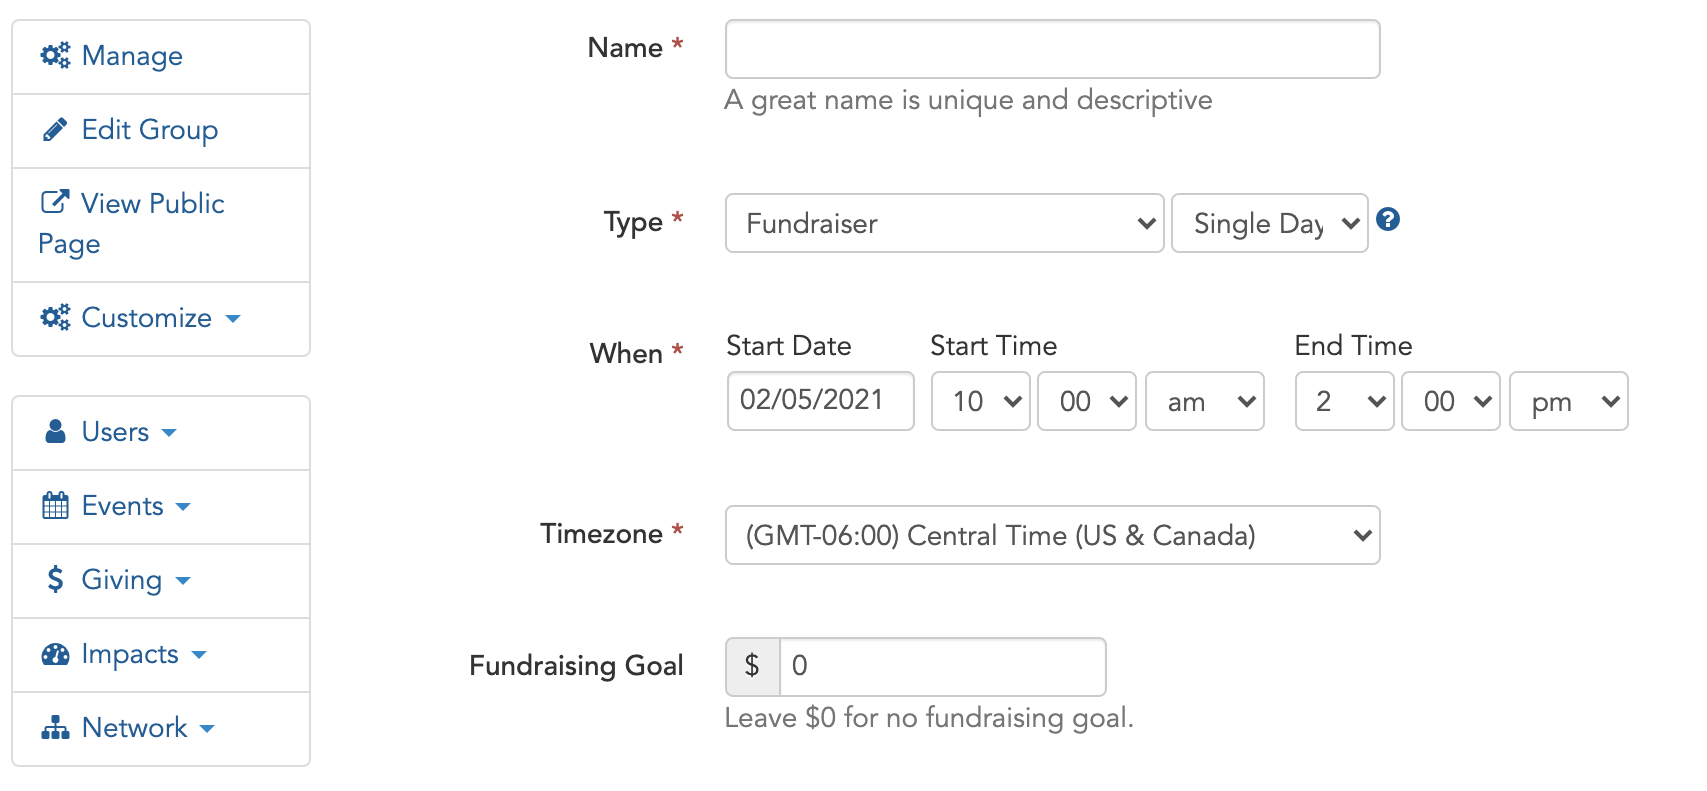Focus the event Name text field
Image resolution: width=1707 pixels, height=791 pixels.
1052,49
